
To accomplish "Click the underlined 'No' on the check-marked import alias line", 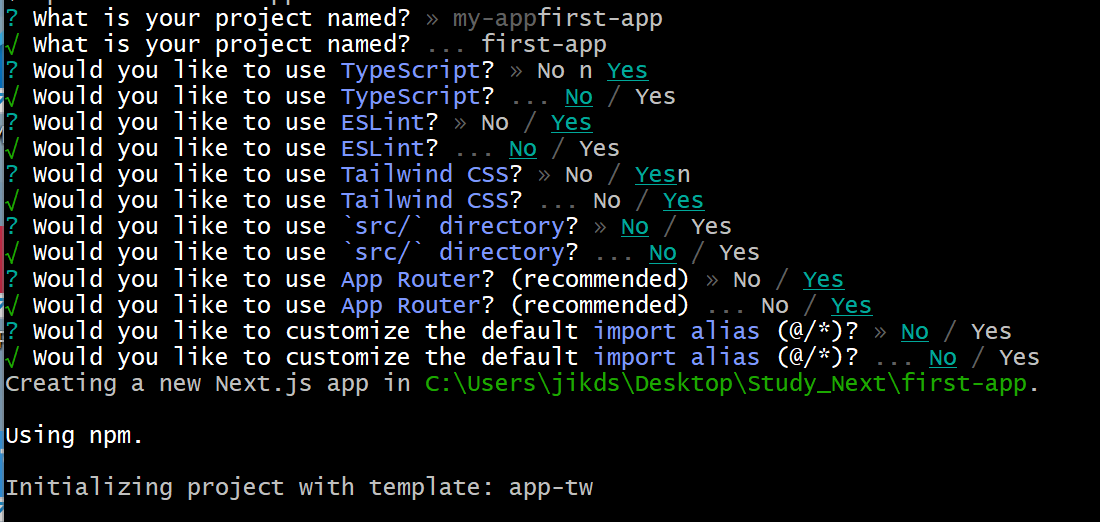I will point(943,359).
